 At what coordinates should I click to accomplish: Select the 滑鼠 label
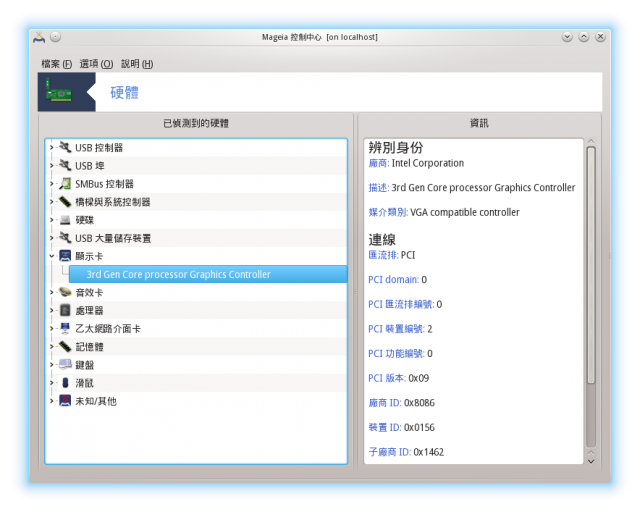coord(84,383)
